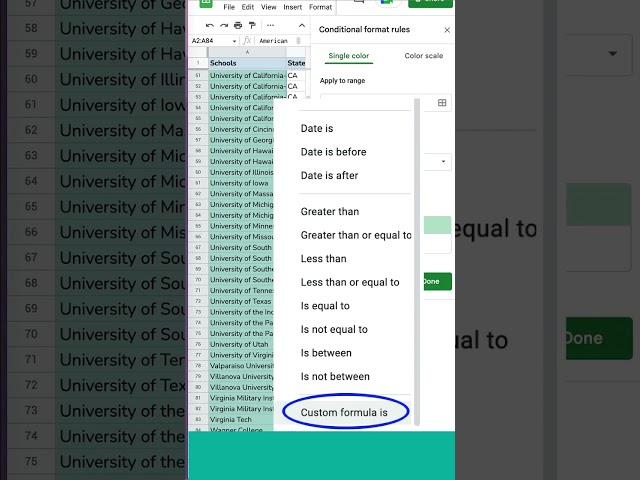This screenshot has width=640, height=480.
Task: Open the A2:A84 name box dropdown
Action: pos(234,41)
